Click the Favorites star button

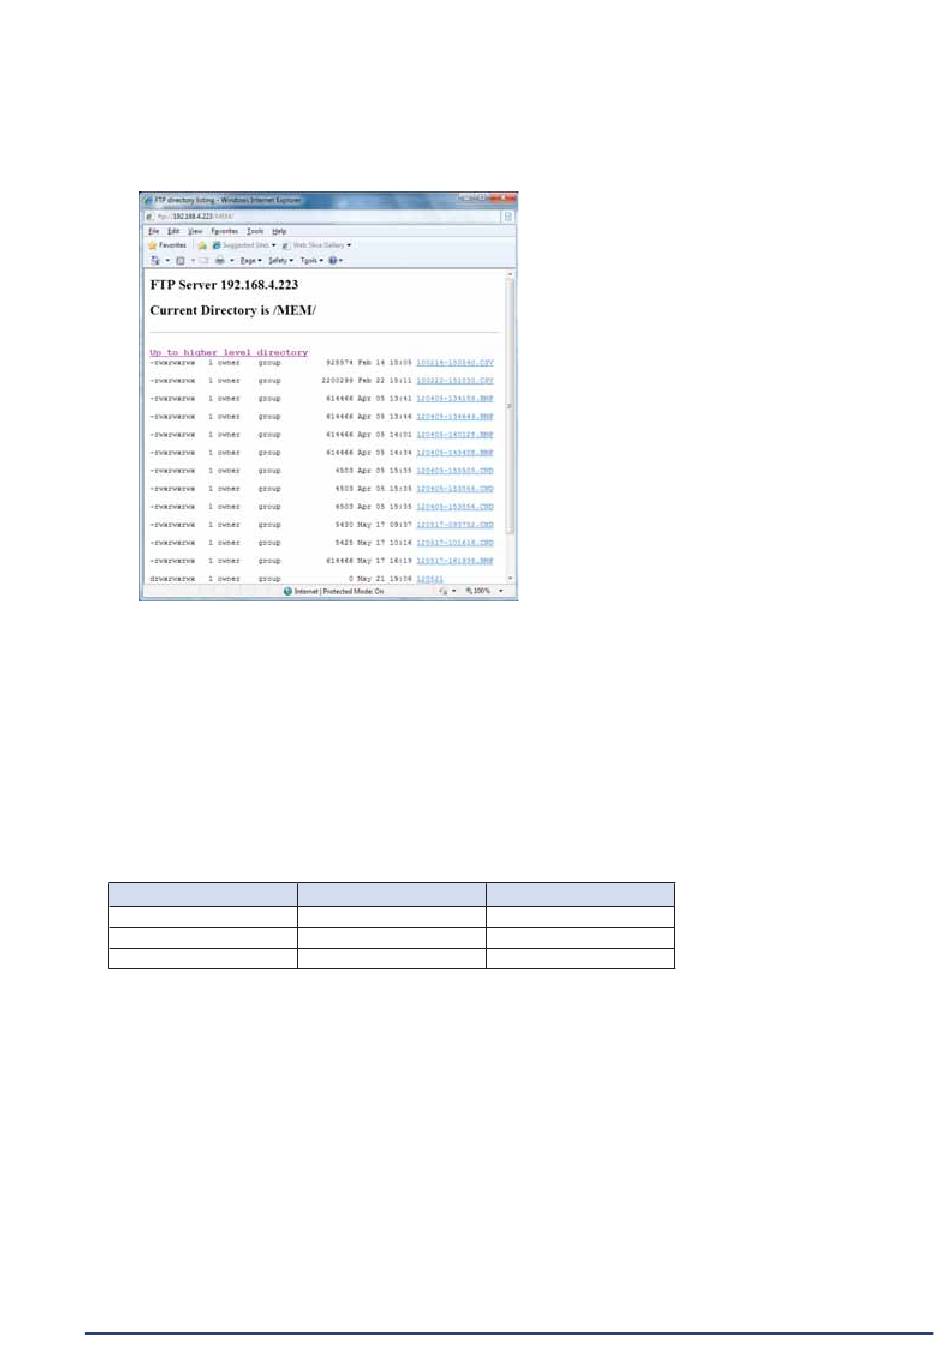[167, 245]
